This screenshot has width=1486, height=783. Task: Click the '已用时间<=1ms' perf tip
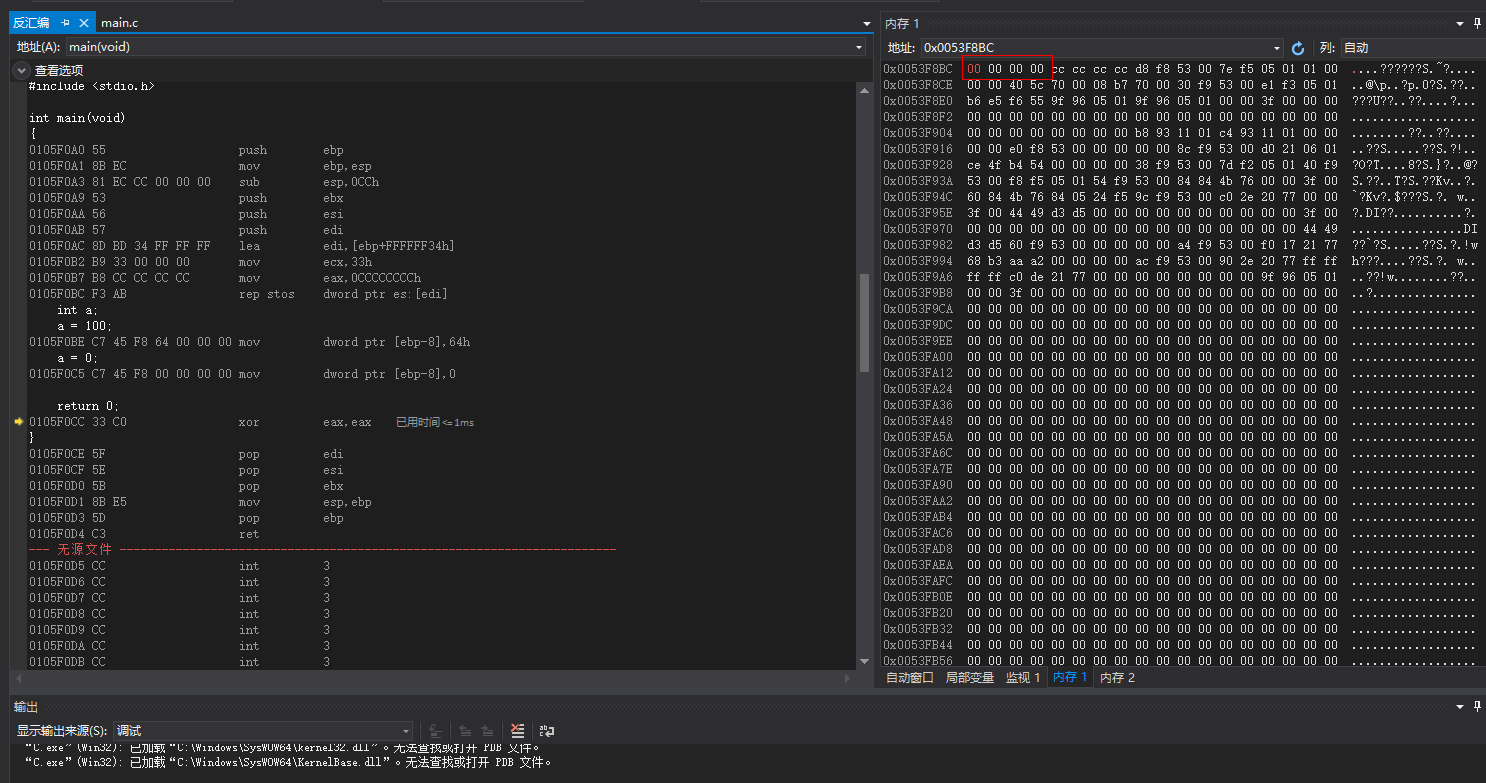pyautogui.click(x=435, y=422)
